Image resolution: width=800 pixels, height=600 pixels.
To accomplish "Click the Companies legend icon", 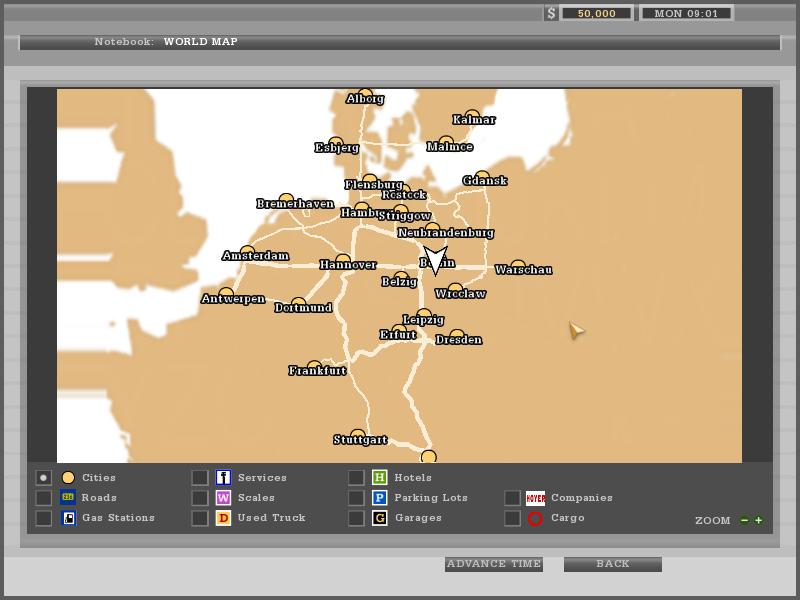I will tap(535, 498).
